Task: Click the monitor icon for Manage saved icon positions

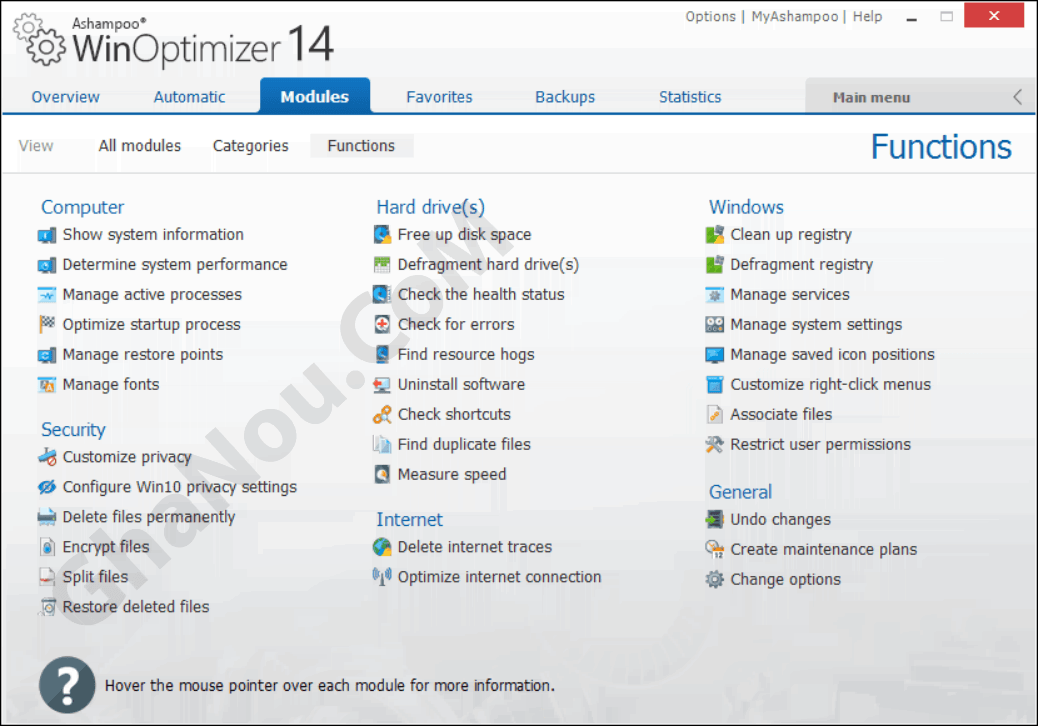Action: [x=715, y=355]
